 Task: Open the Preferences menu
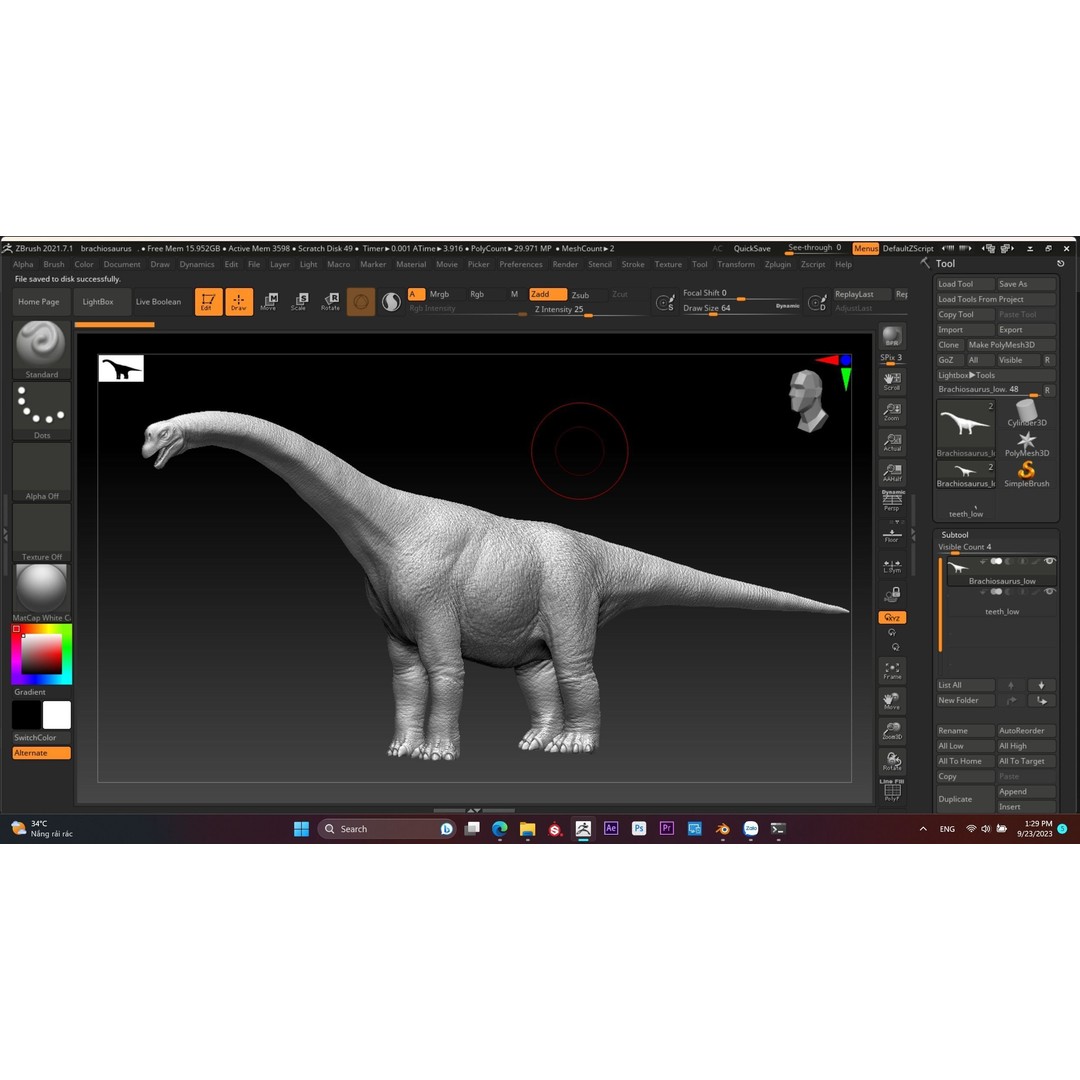click(521, 264)
